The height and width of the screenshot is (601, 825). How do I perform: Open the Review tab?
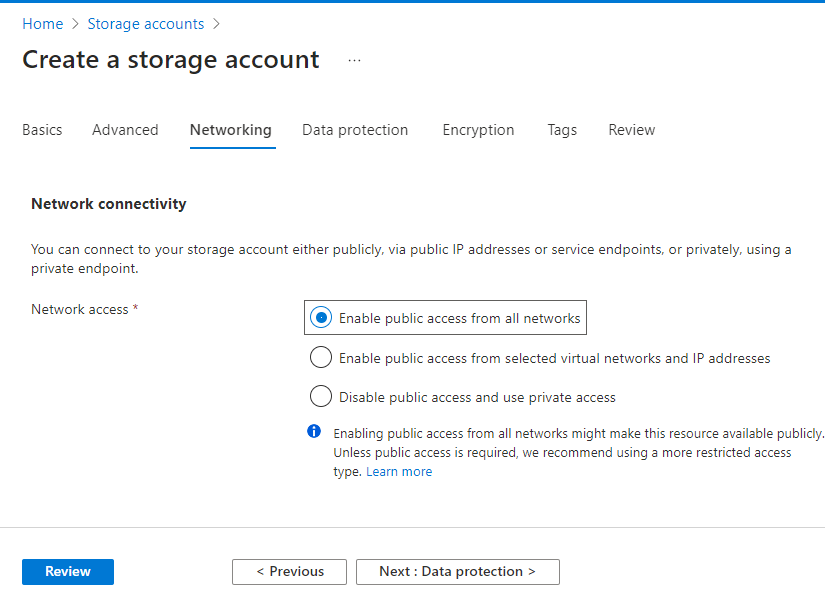tap(631, 130)
